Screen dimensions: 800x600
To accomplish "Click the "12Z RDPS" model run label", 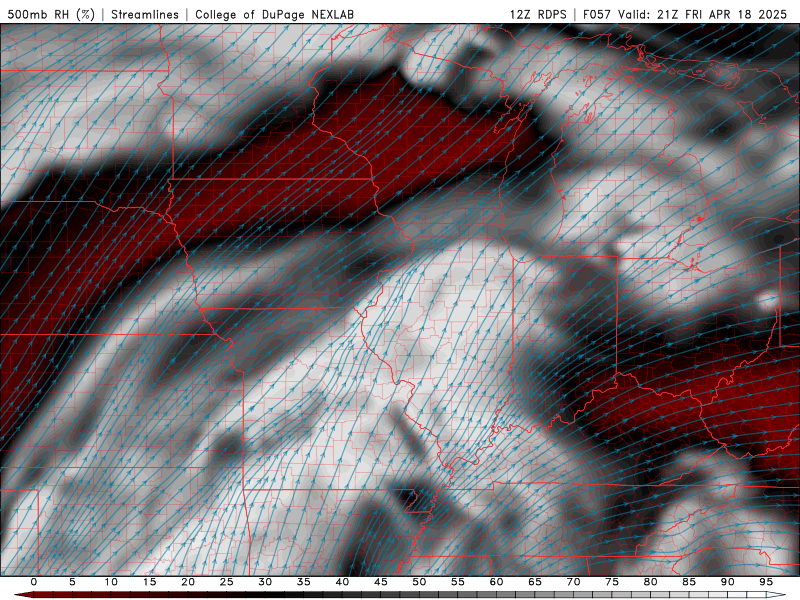I will 538,14.
